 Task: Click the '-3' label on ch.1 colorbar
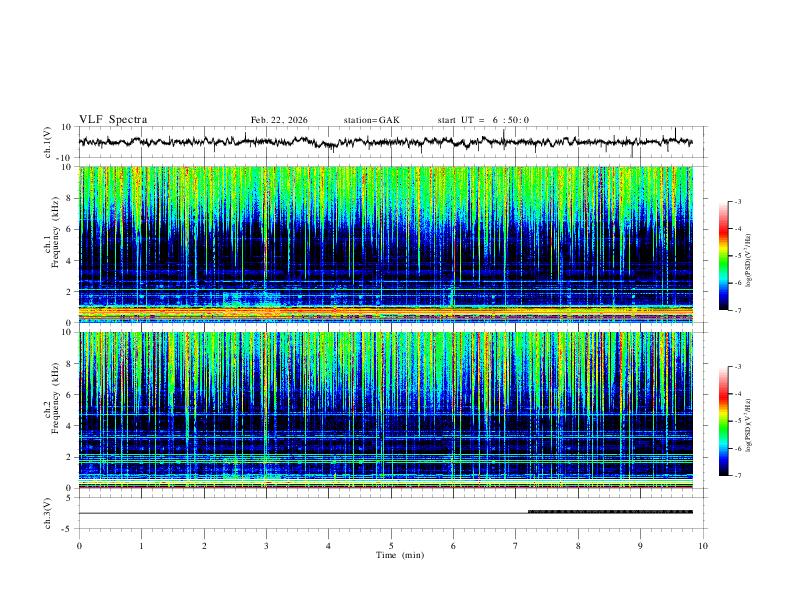coord(737,201)
